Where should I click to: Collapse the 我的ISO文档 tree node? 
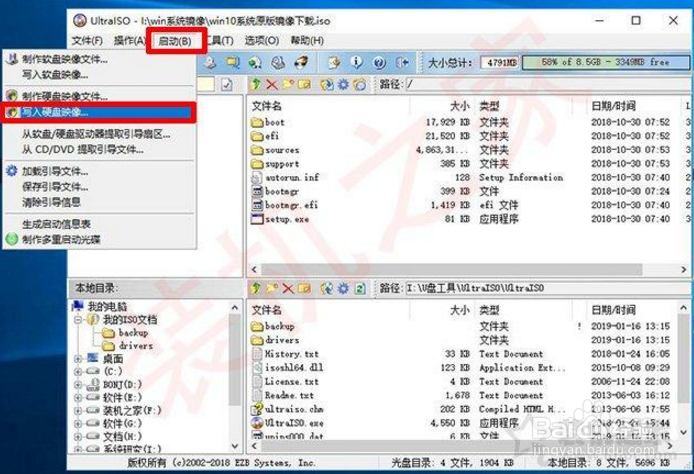point(78,320)
